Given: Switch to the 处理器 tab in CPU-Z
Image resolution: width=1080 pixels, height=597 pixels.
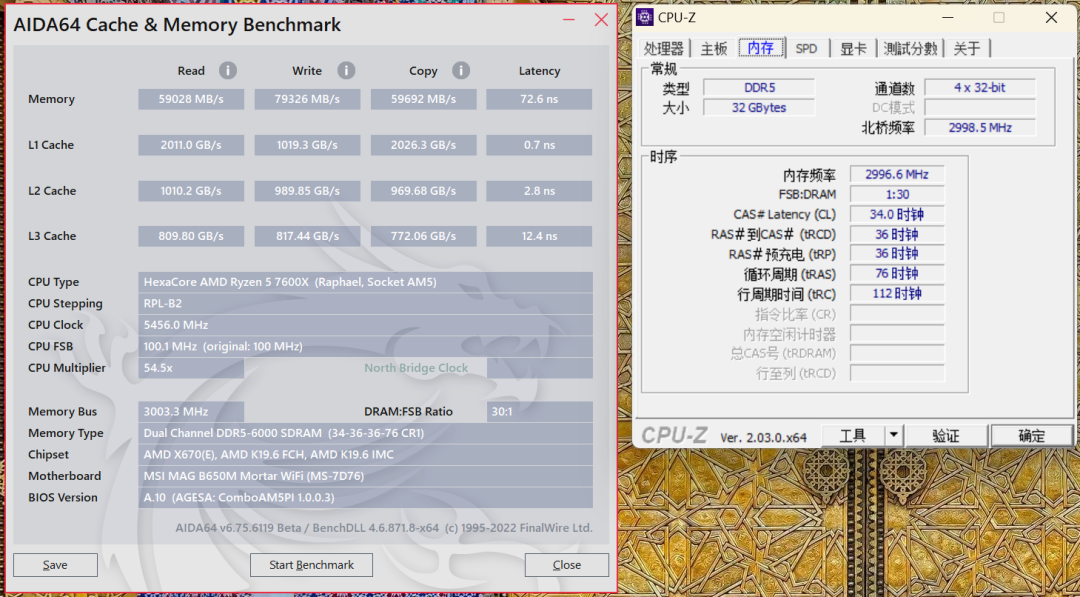Looking at the screenshot, I should coord(664,48).
